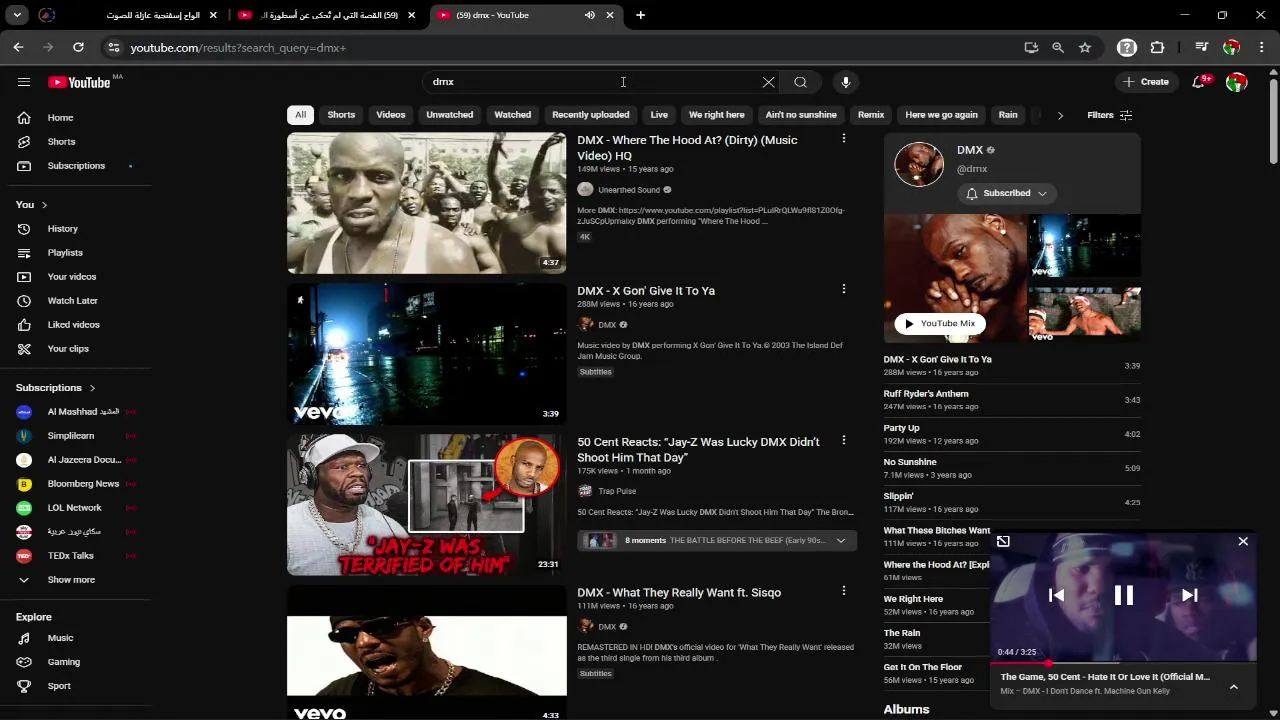Open the Trap Pulse channel link
The width and height of the screenshot is (1280, 720).
[617, 491]
